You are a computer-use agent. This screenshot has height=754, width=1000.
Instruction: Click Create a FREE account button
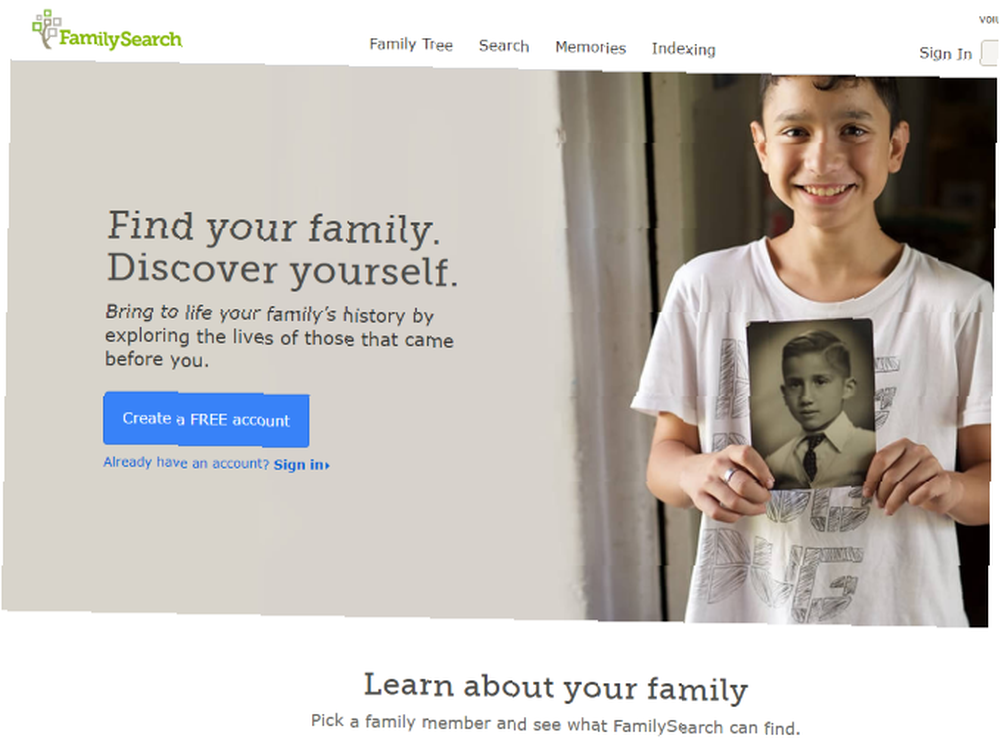coord(206,419)
